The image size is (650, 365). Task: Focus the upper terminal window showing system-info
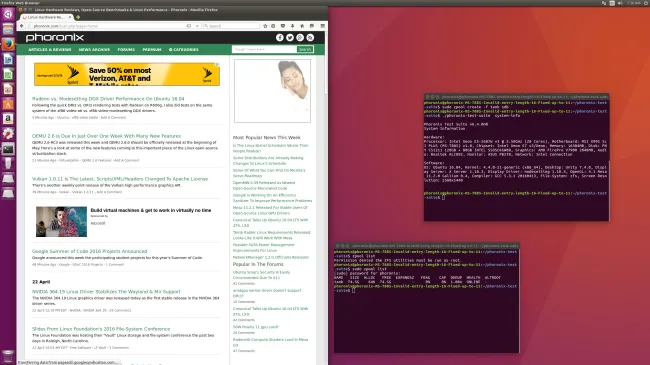517,157
